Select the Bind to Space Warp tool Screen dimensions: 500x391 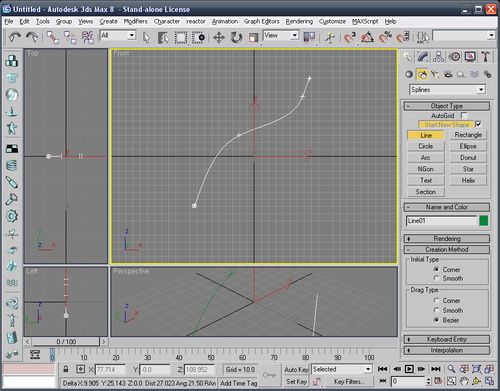click(88, 37)
